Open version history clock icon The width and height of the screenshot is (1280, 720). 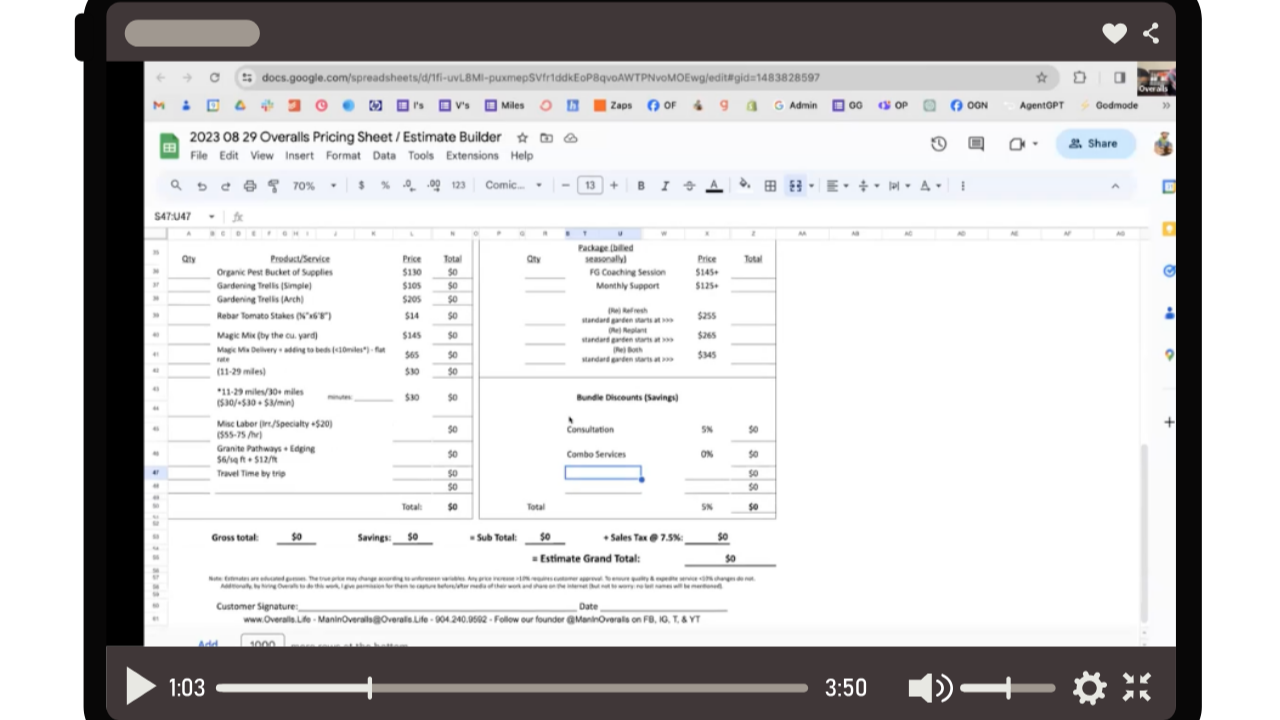(x=938, y=144)
